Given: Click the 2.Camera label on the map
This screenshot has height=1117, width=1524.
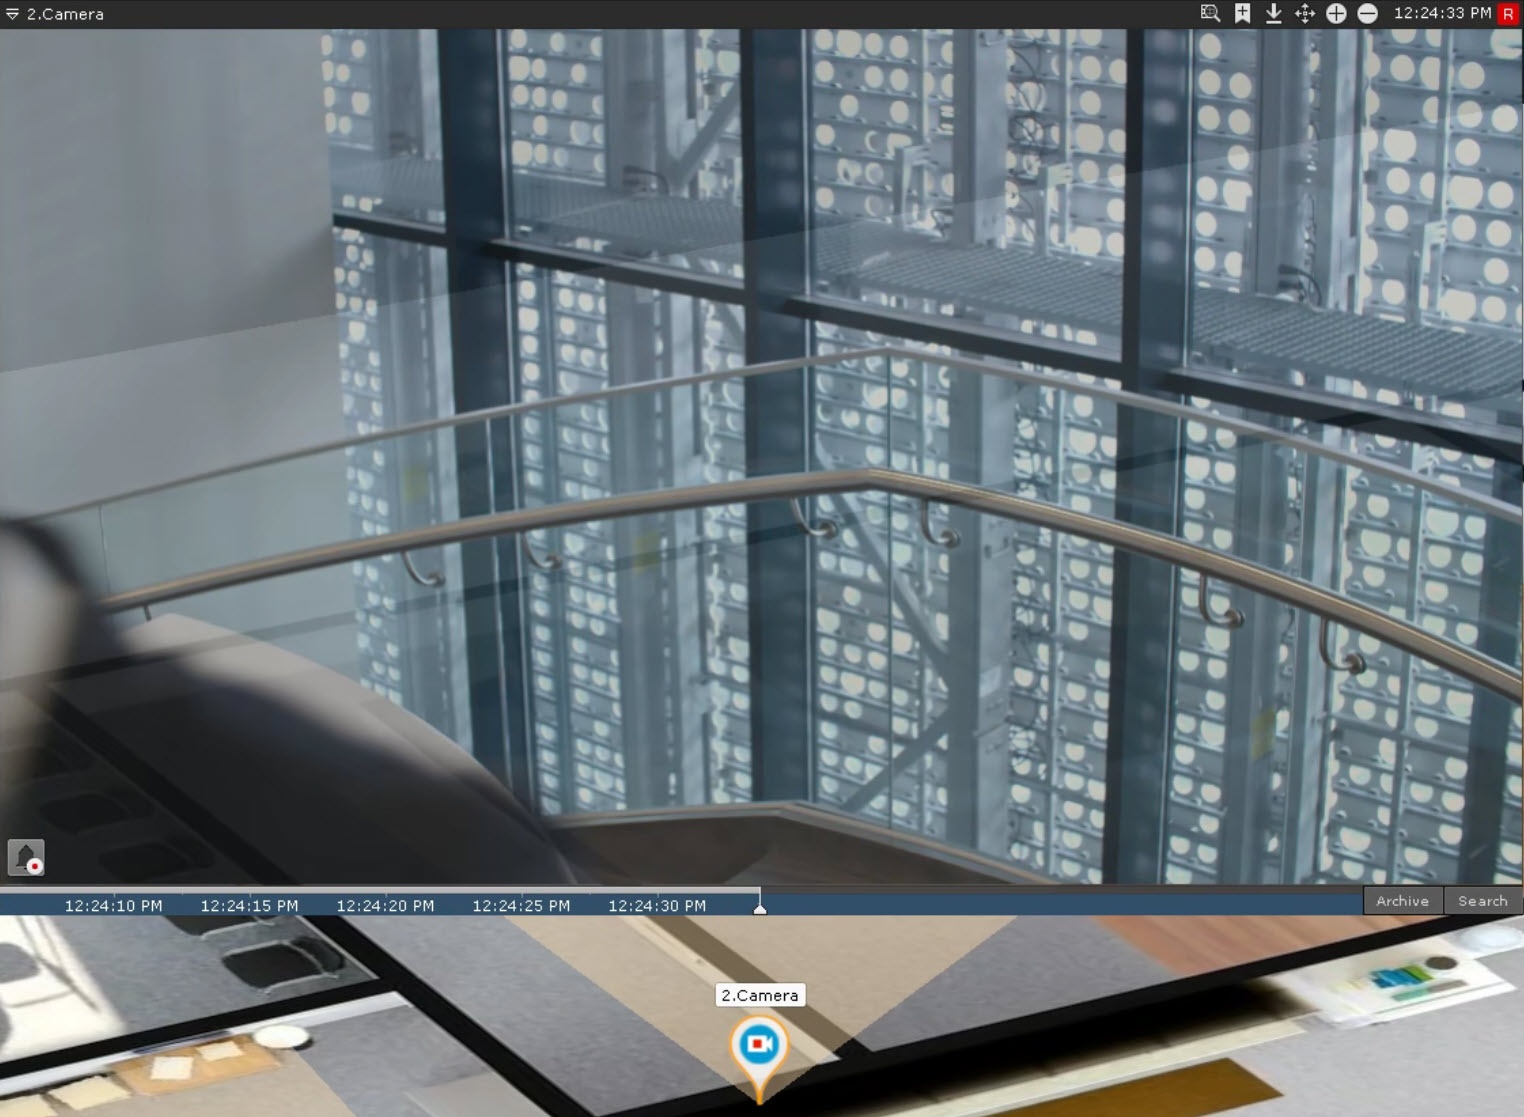Looking at the screenshot, I should (x=760, y=995).
